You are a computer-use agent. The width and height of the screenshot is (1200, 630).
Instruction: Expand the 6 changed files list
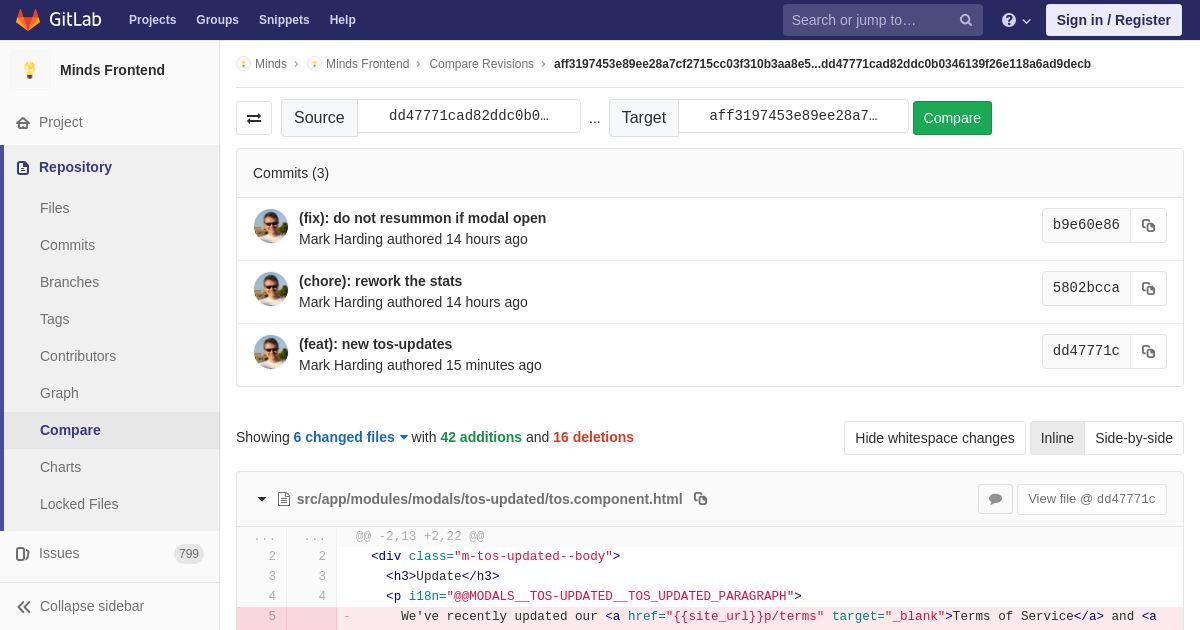[351, 437]
